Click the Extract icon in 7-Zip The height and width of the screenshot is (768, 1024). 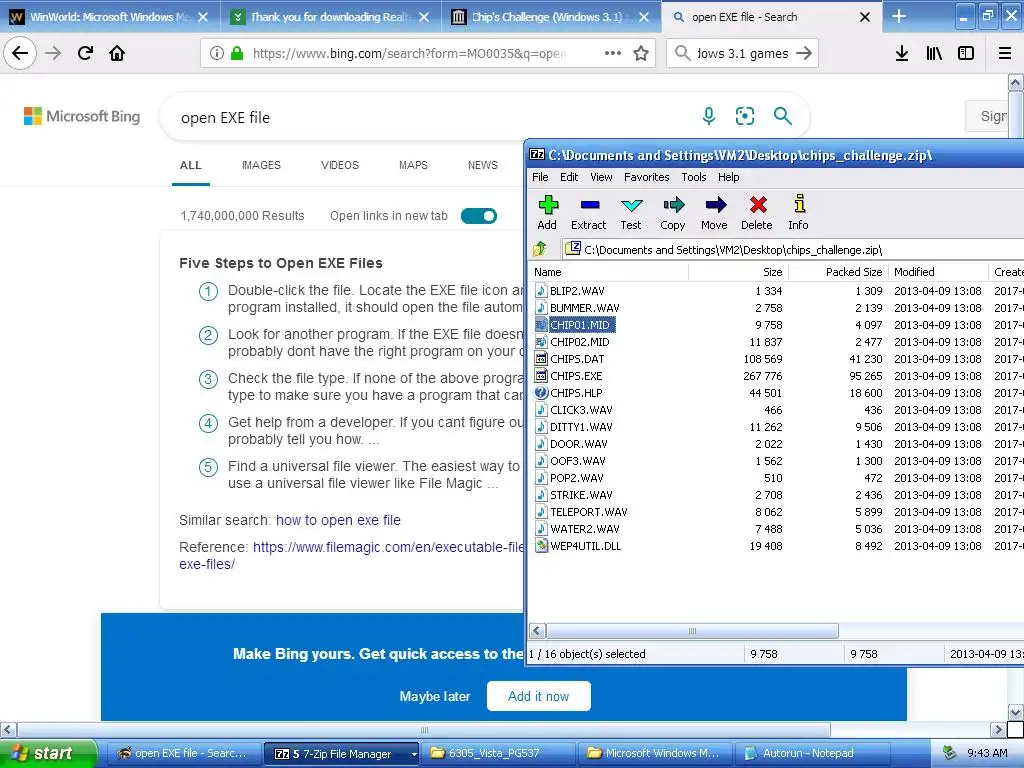click(589, 205)
